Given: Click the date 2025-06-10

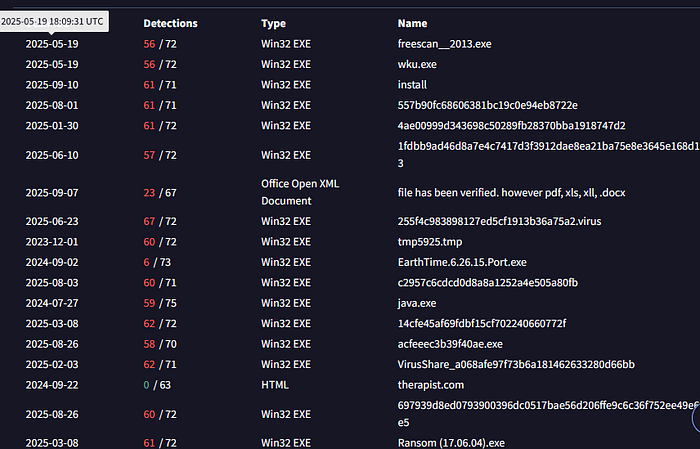Looking at the screenshot, I should pyautogui.click(x=52, y=155).
